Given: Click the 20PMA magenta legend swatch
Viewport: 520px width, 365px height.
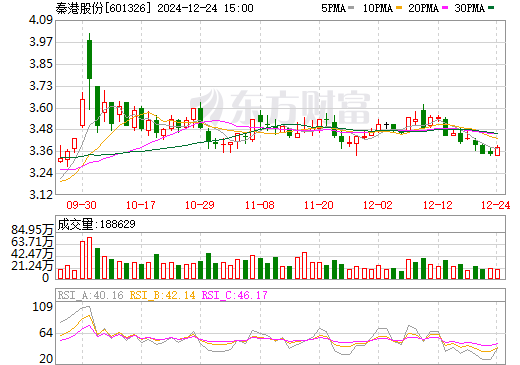Looking at the screenshot, I should tap(445, 8).
